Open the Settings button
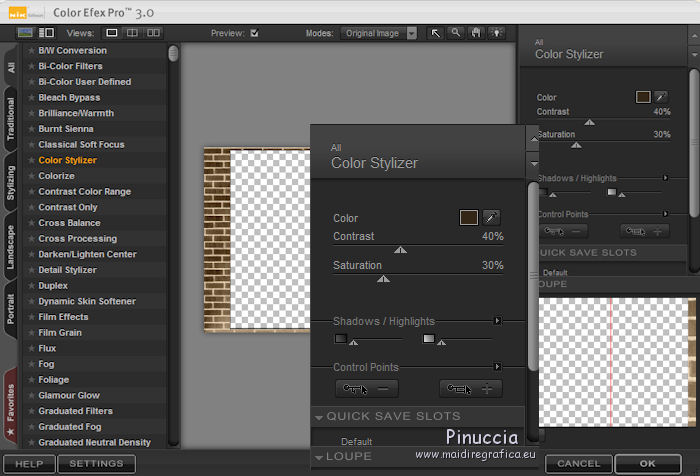Image resolution: width=700 pixels, height=476 pixels. [96, 464]
